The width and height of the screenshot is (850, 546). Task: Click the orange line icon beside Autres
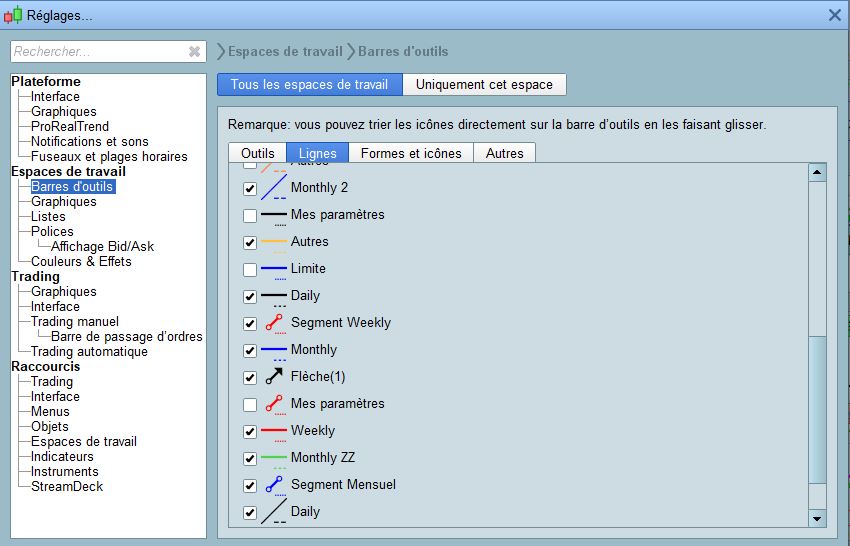(273, 242)
